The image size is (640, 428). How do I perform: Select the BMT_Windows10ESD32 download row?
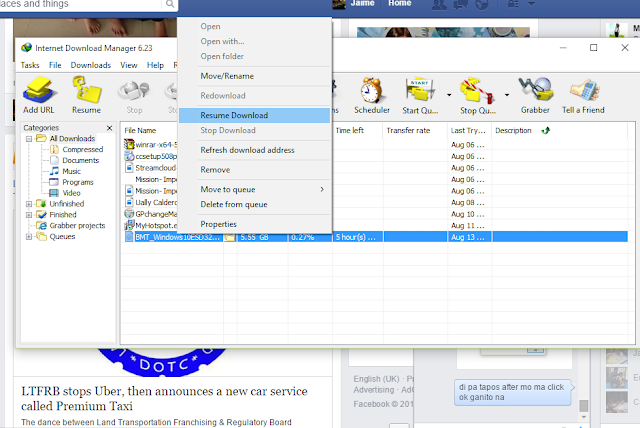point(376,237)
